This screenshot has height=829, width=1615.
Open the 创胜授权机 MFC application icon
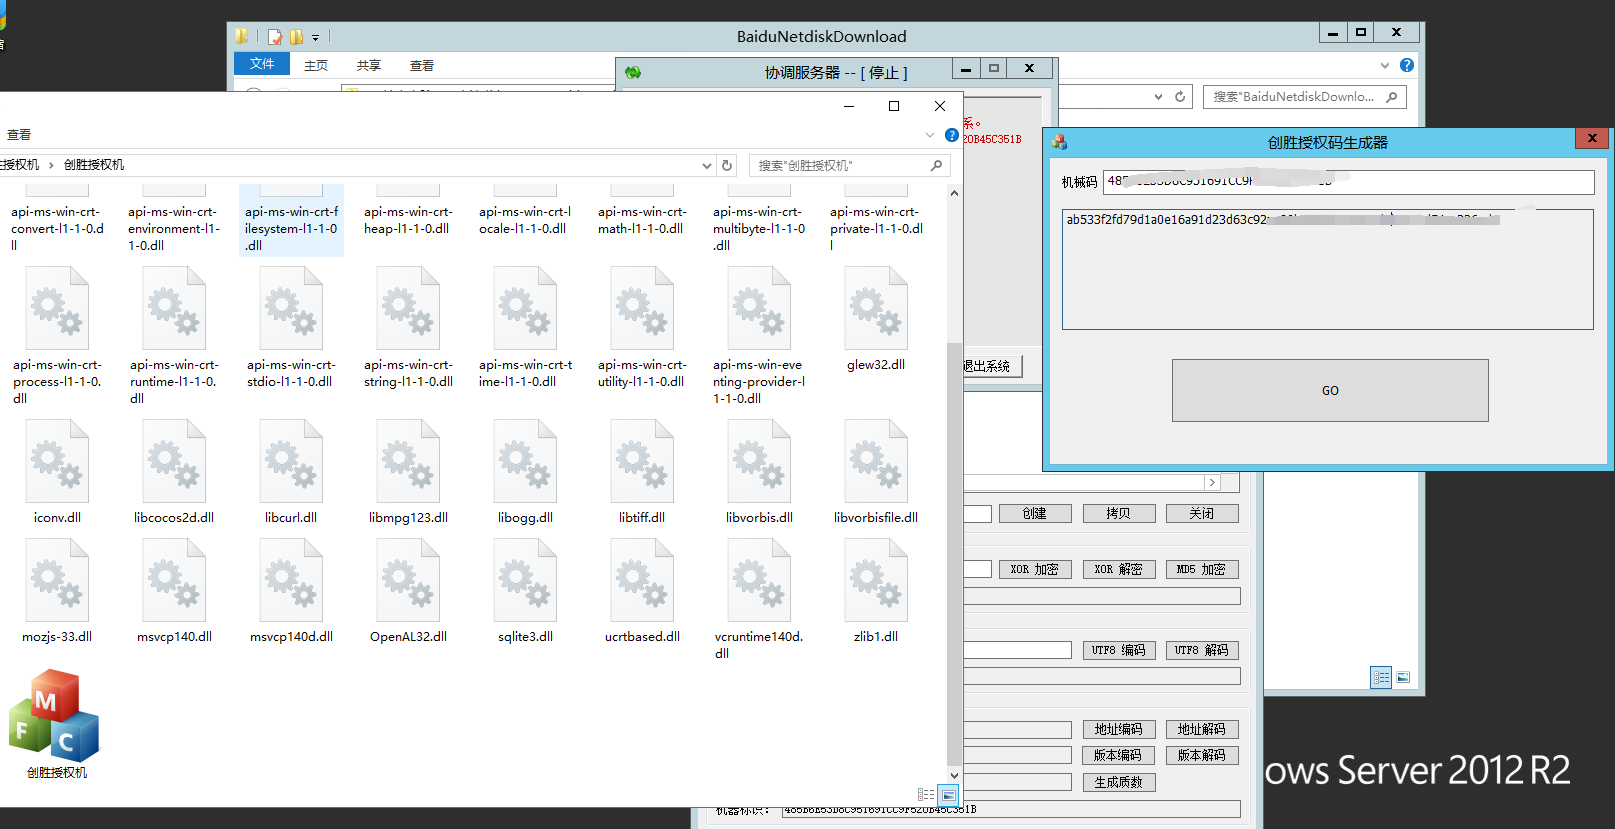click(x=55, y=718)
